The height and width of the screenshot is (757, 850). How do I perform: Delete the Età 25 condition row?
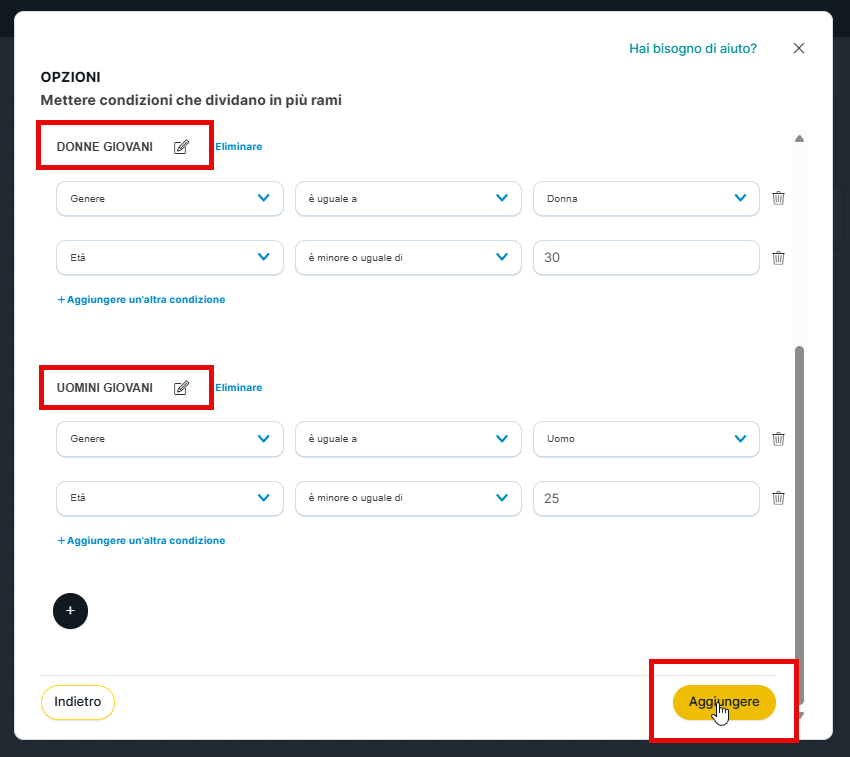click(778, 498)
